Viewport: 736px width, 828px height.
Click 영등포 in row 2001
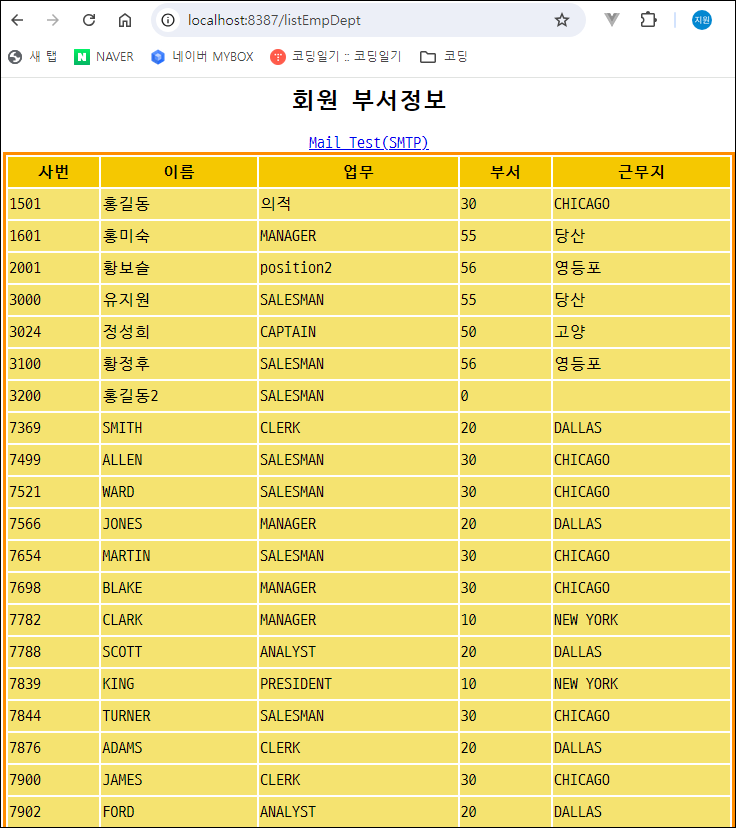coord(578,268)
